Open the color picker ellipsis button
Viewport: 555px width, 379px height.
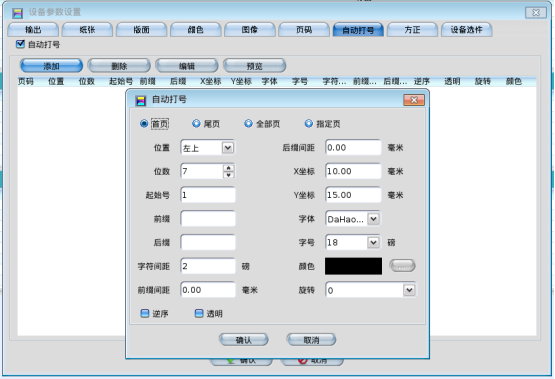[x=402, y=265]
